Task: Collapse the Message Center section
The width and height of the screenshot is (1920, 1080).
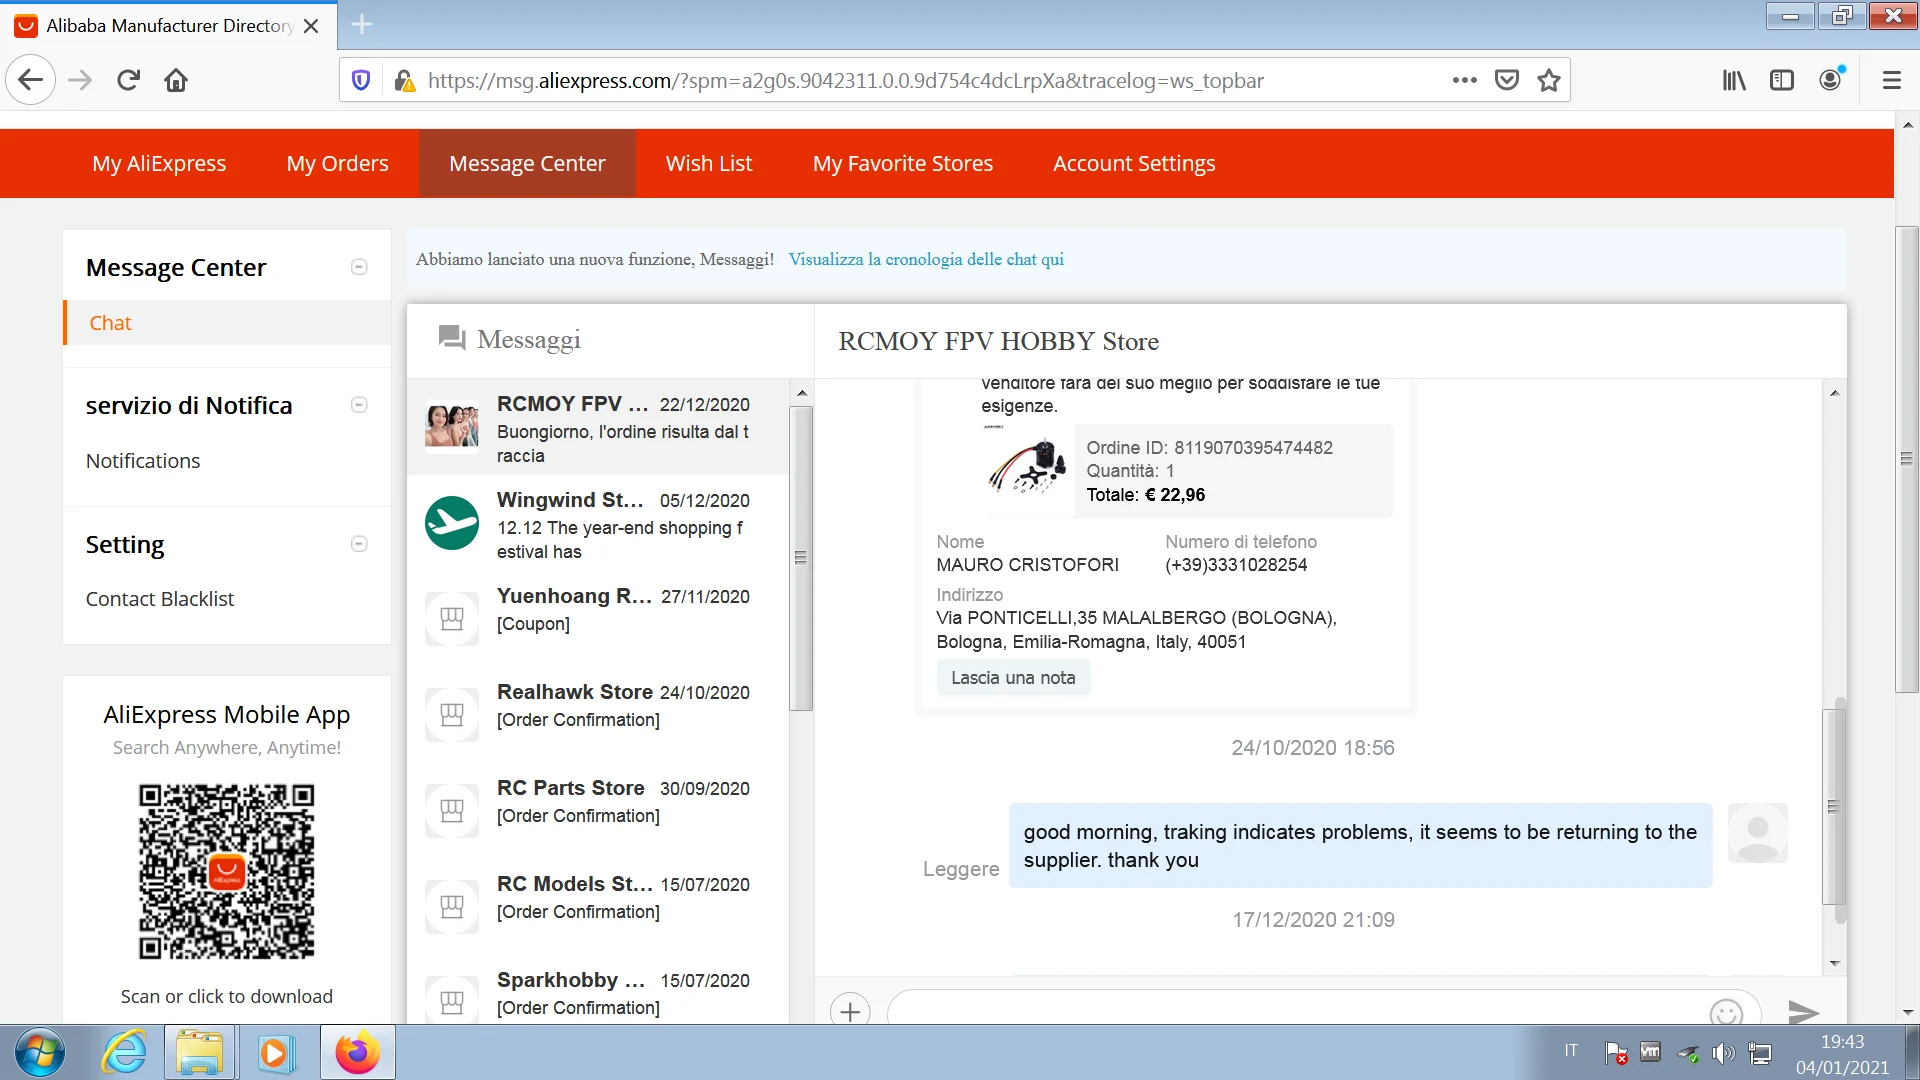Action: [x=359, y=267]
